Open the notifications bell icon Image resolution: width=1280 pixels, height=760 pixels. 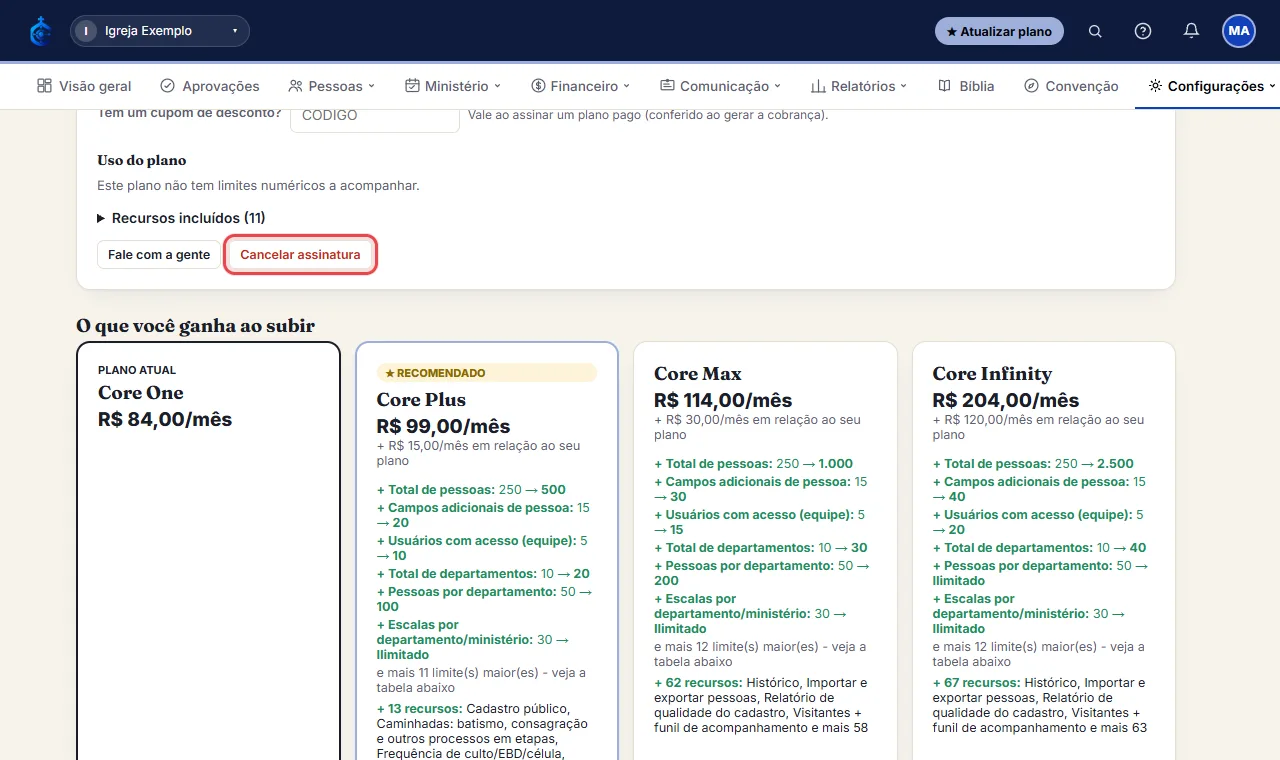tap(1191, 31)
